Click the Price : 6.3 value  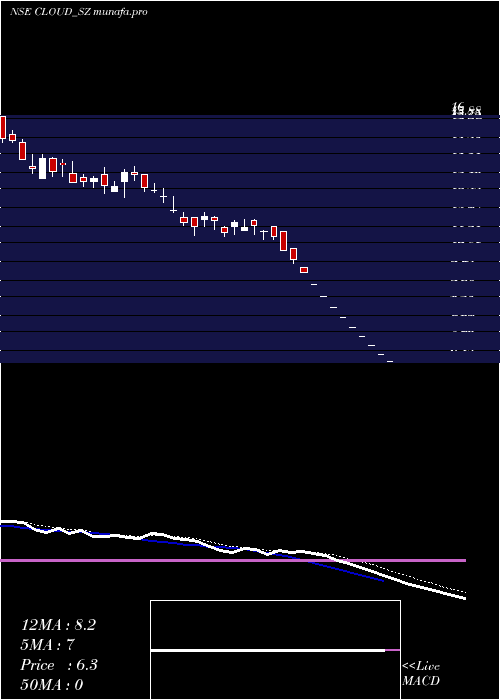point(59,665)
